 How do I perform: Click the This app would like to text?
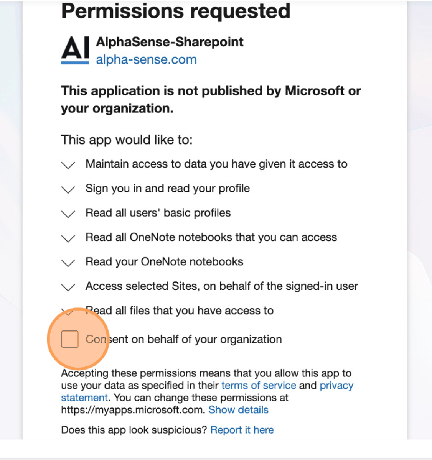(127, 140)
